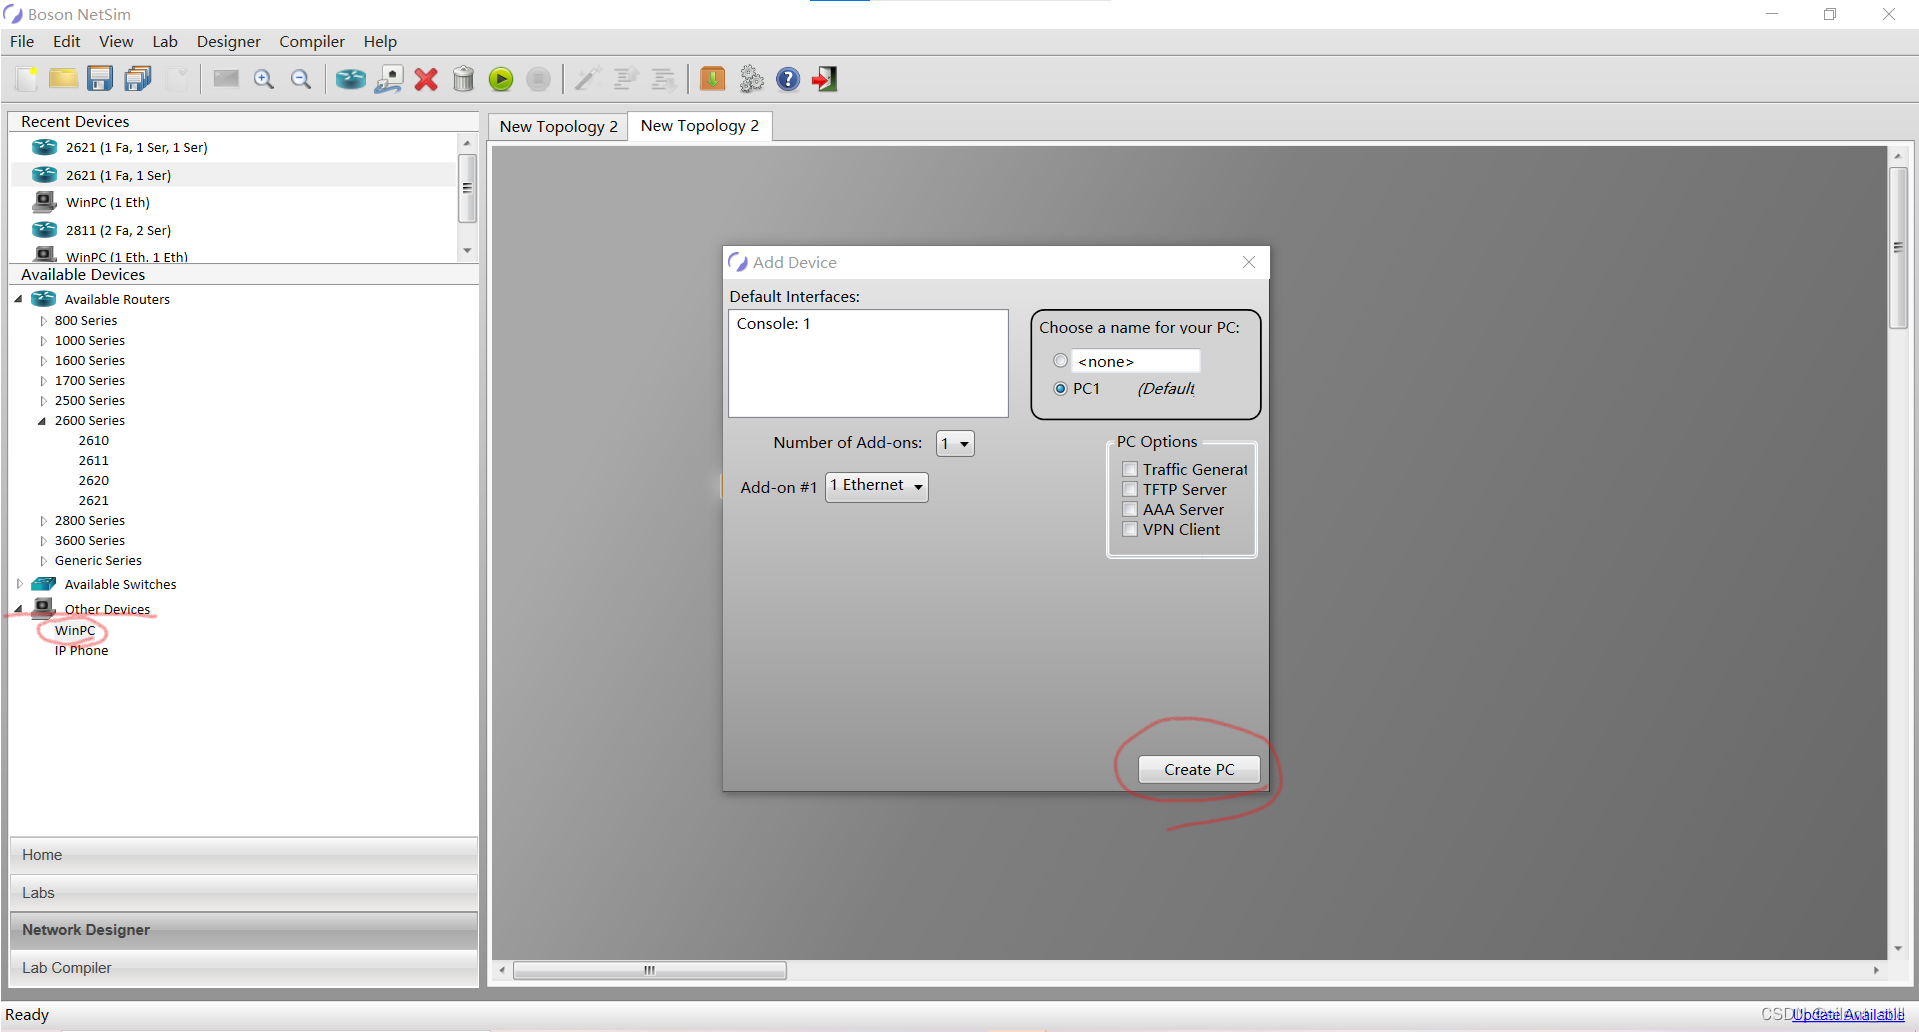Go to the Home panel
The image size is (1919, 1032).
pos(244,855)
